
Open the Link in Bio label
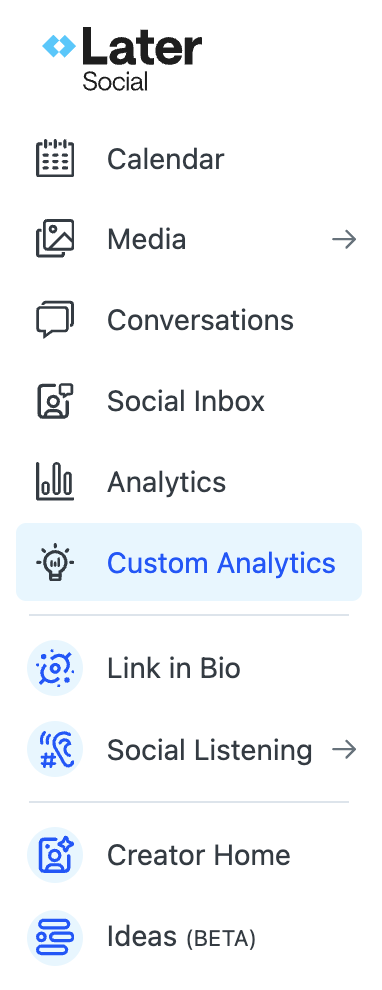click(x=174, y=669)
